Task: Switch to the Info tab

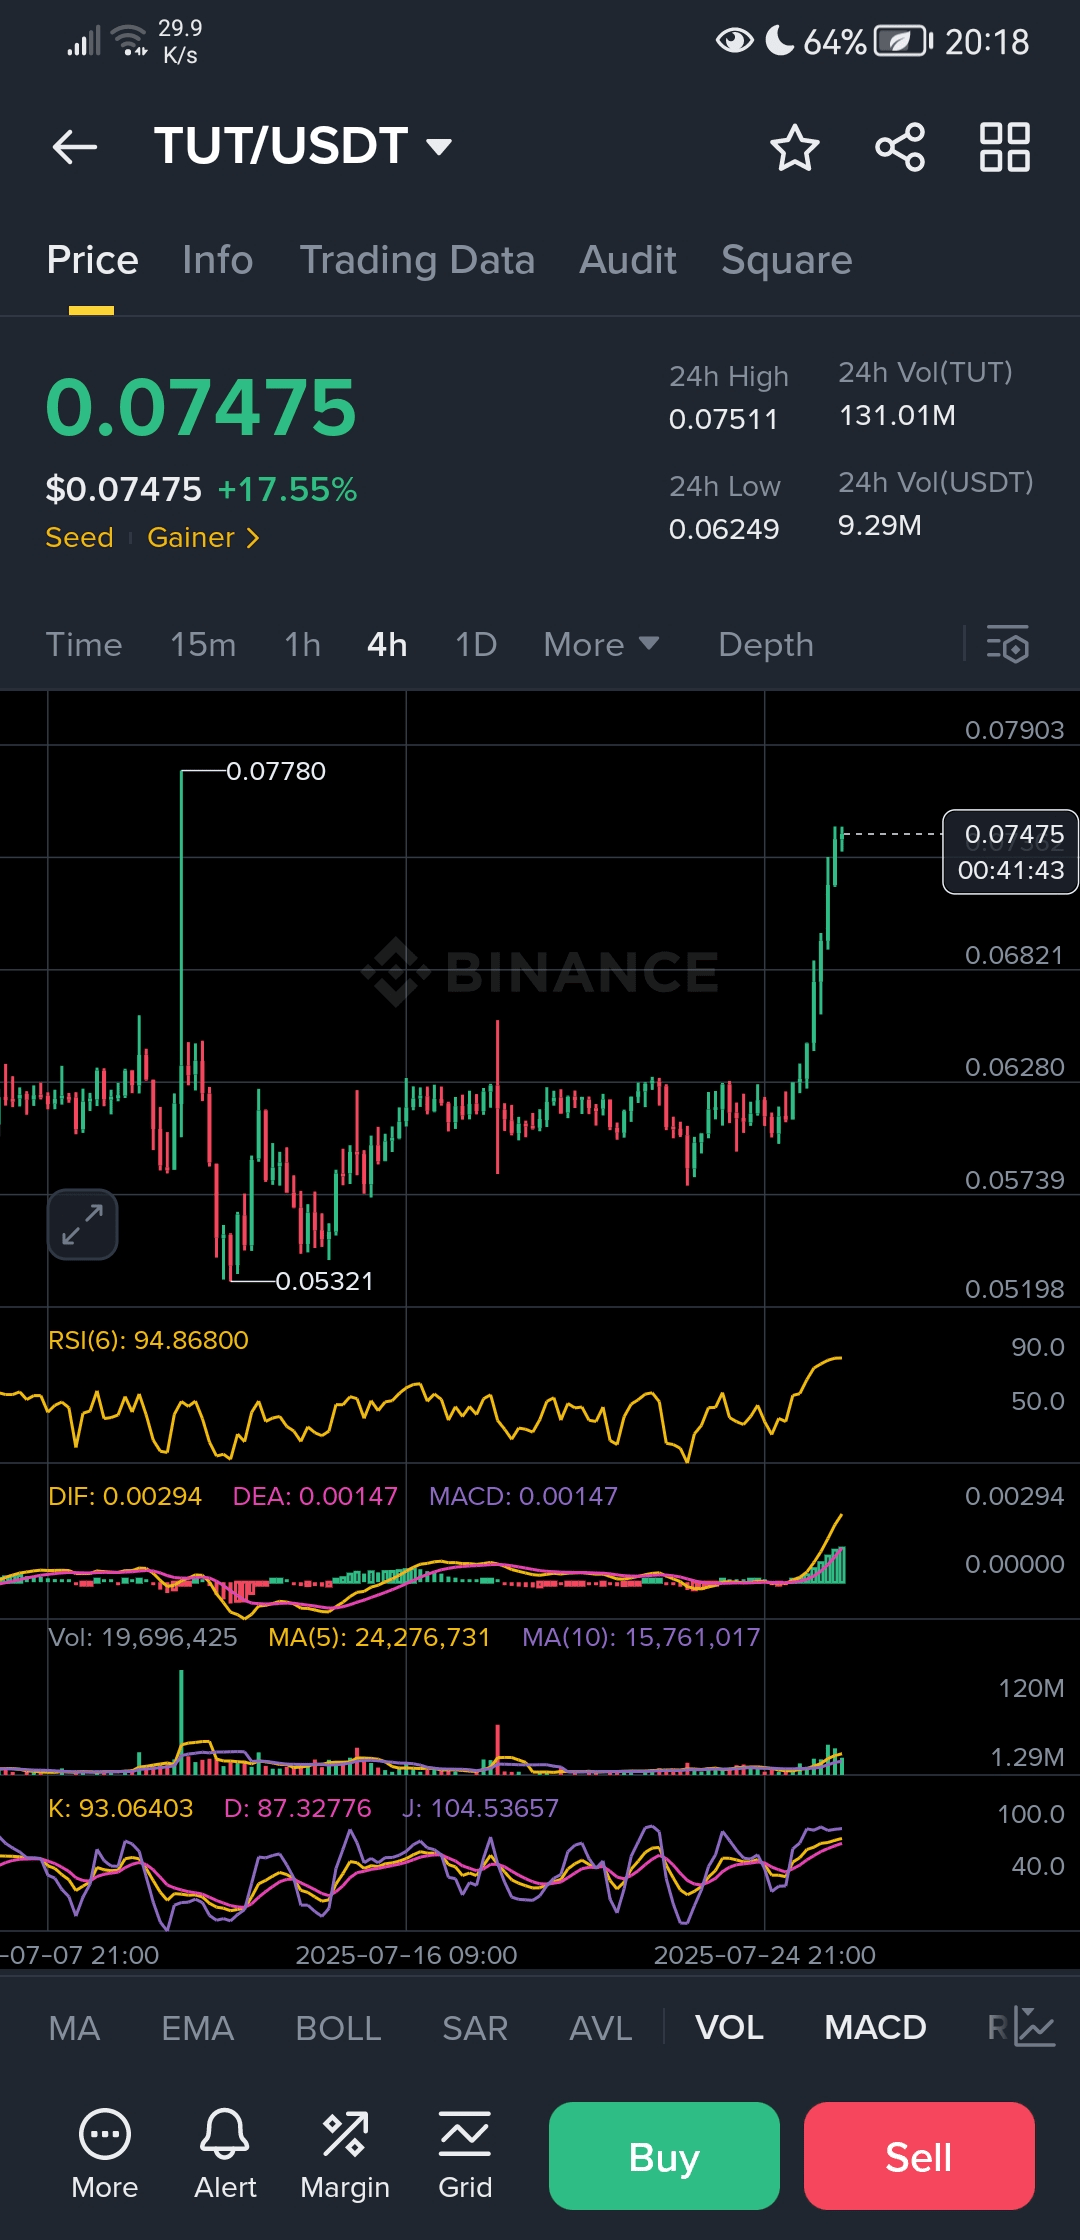Action: point(218,260)
